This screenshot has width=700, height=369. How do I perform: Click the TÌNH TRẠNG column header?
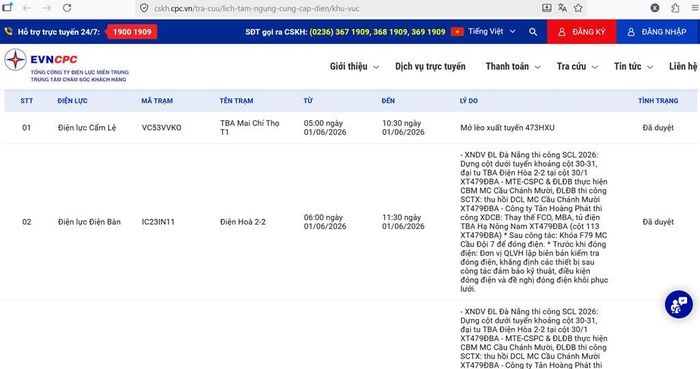coord(658,101)
